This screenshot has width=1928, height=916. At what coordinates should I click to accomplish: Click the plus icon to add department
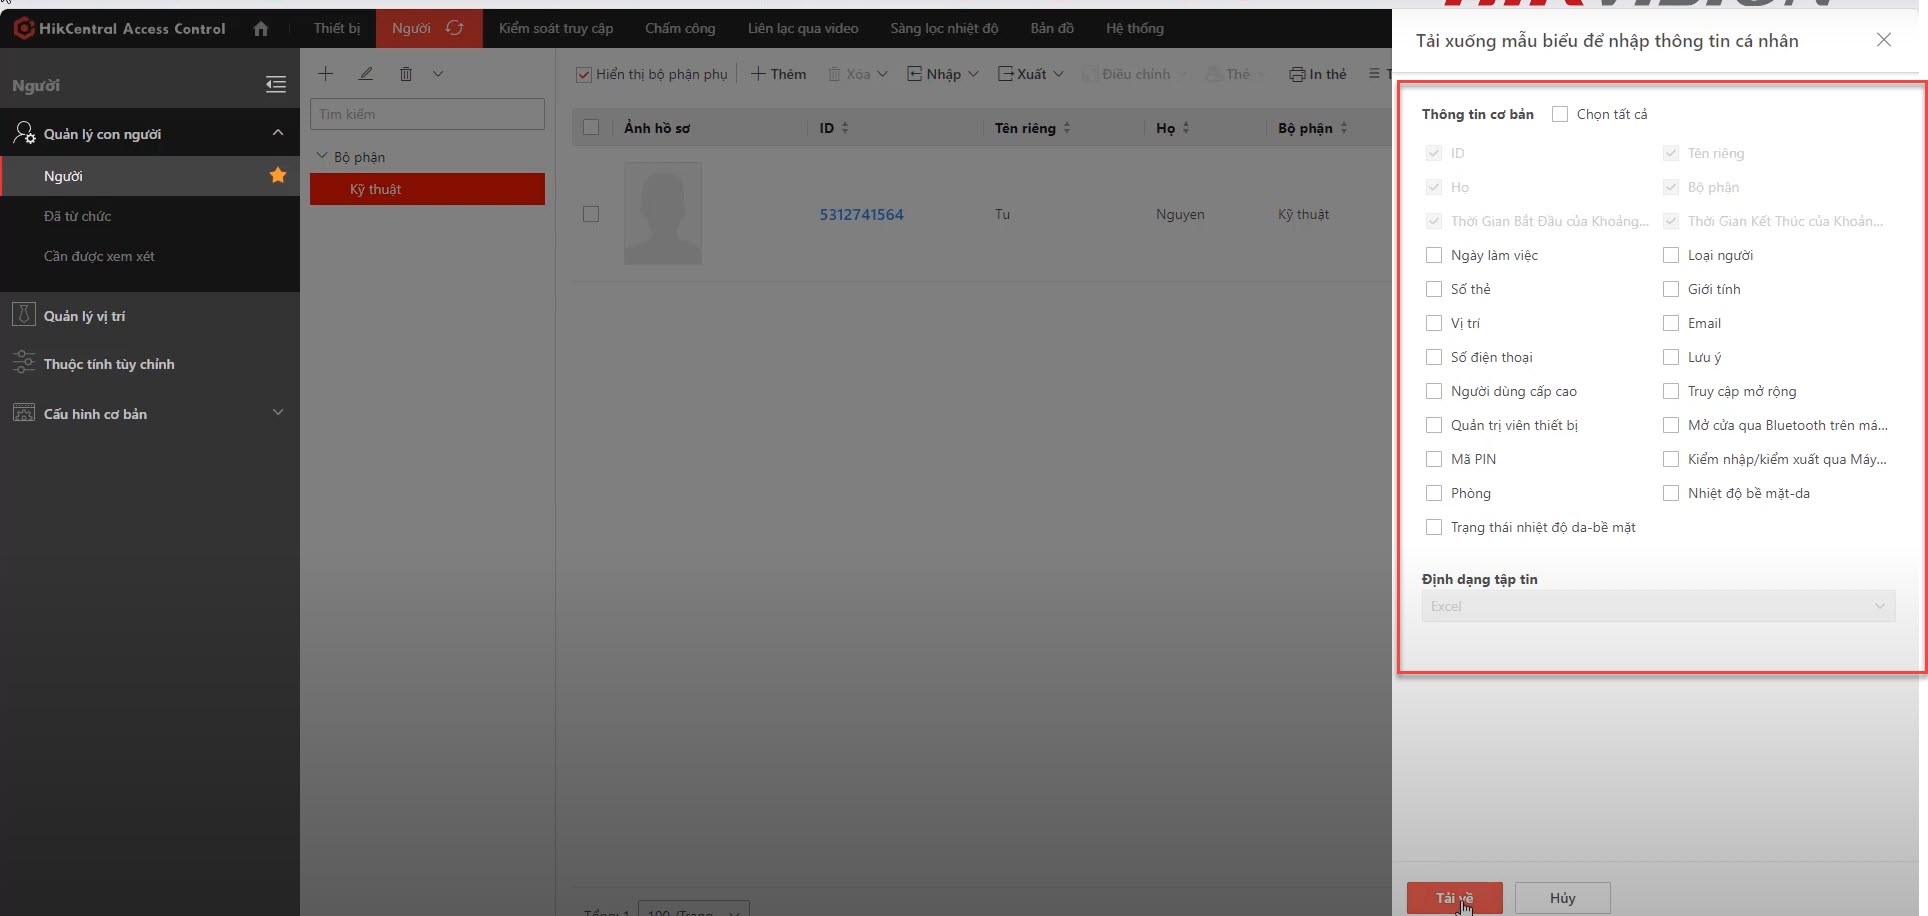326,74
